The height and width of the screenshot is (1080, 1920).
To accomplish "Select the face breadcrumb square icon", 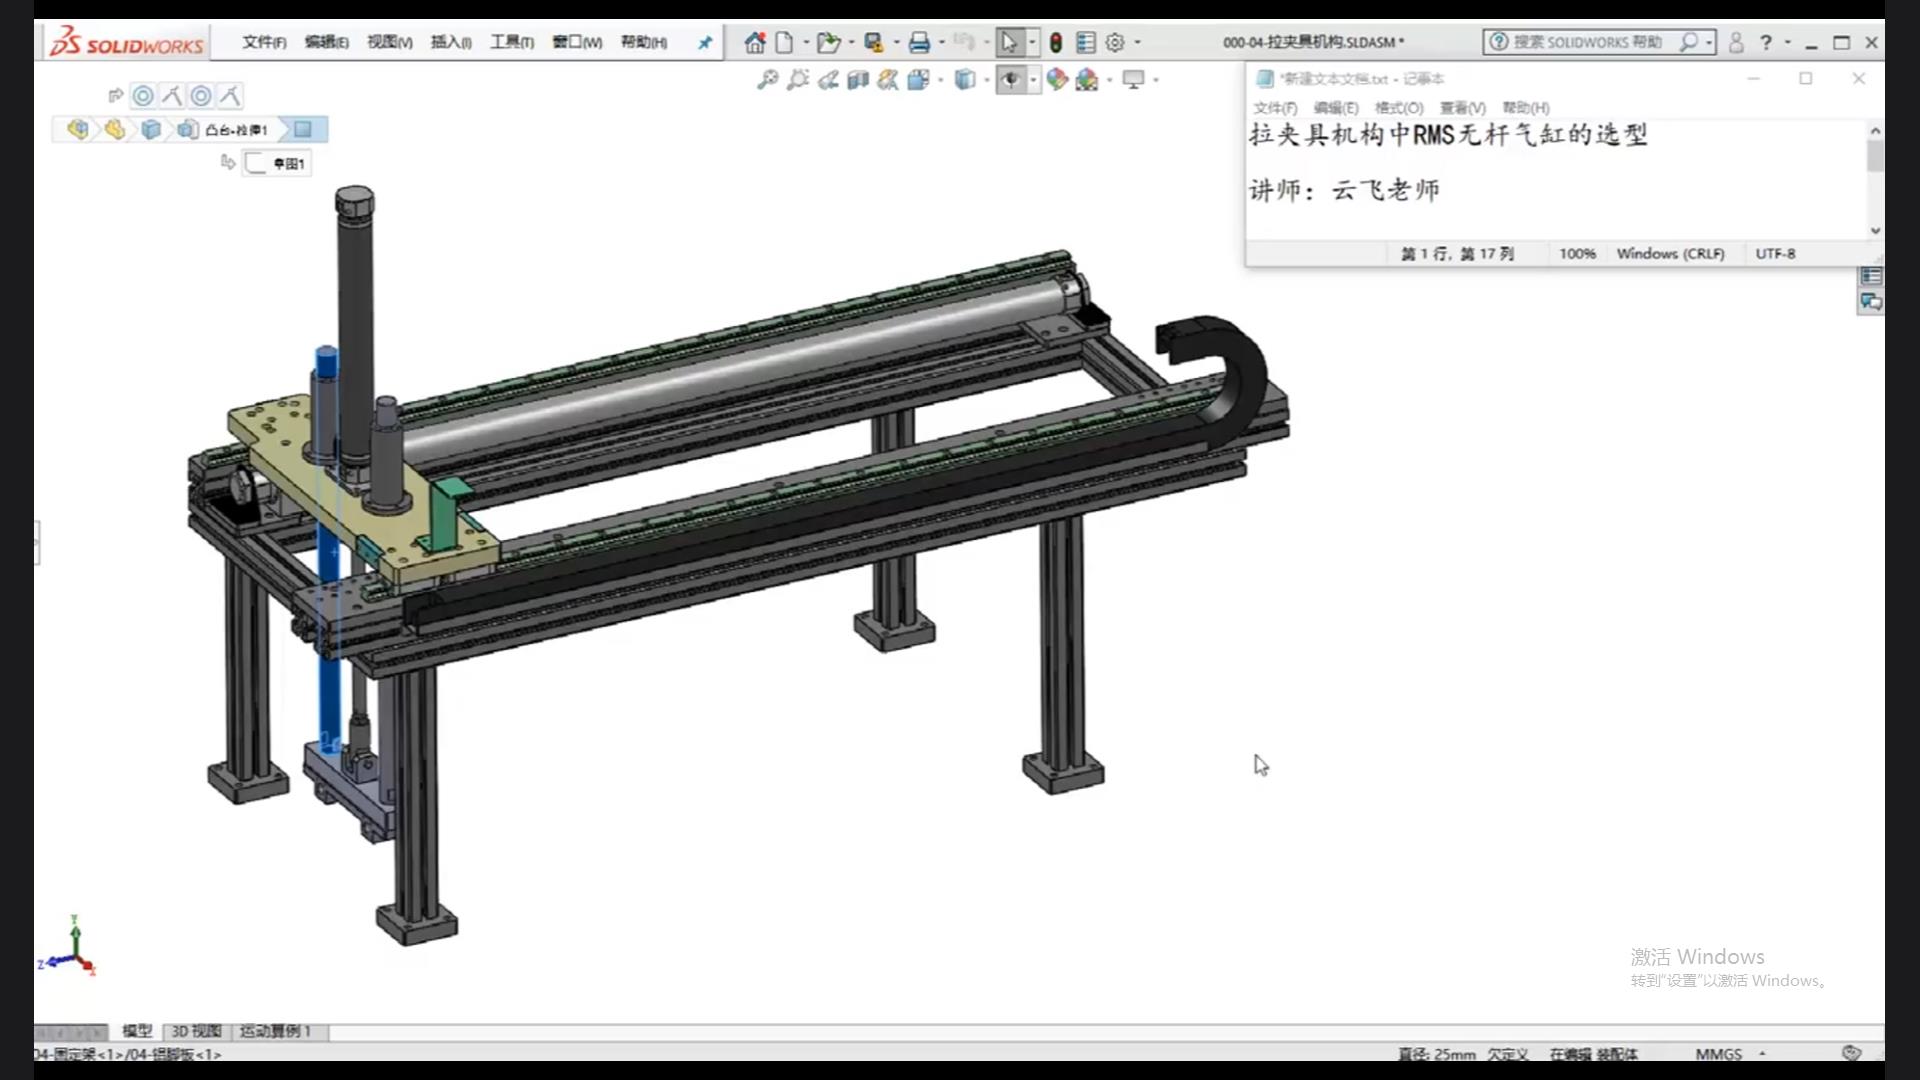I will pyautogui.click(x=303, y=129).
